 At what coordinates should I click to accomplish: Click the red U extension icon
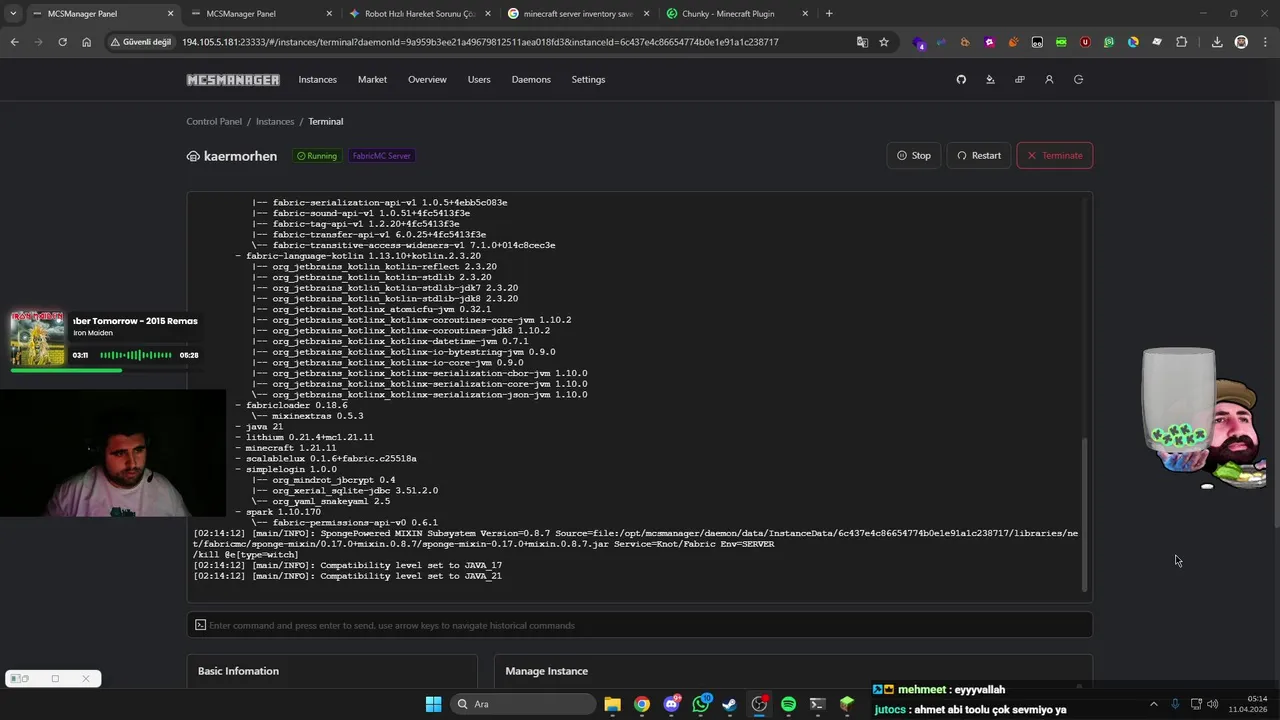pyautogui.click(x=1085, y=42)
